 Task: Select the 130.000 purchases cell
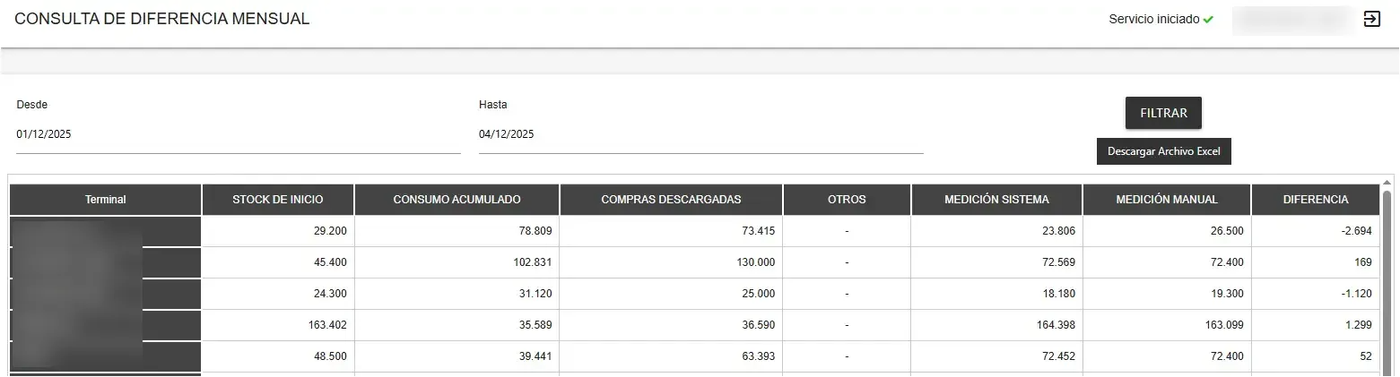(x=671, y=262)
